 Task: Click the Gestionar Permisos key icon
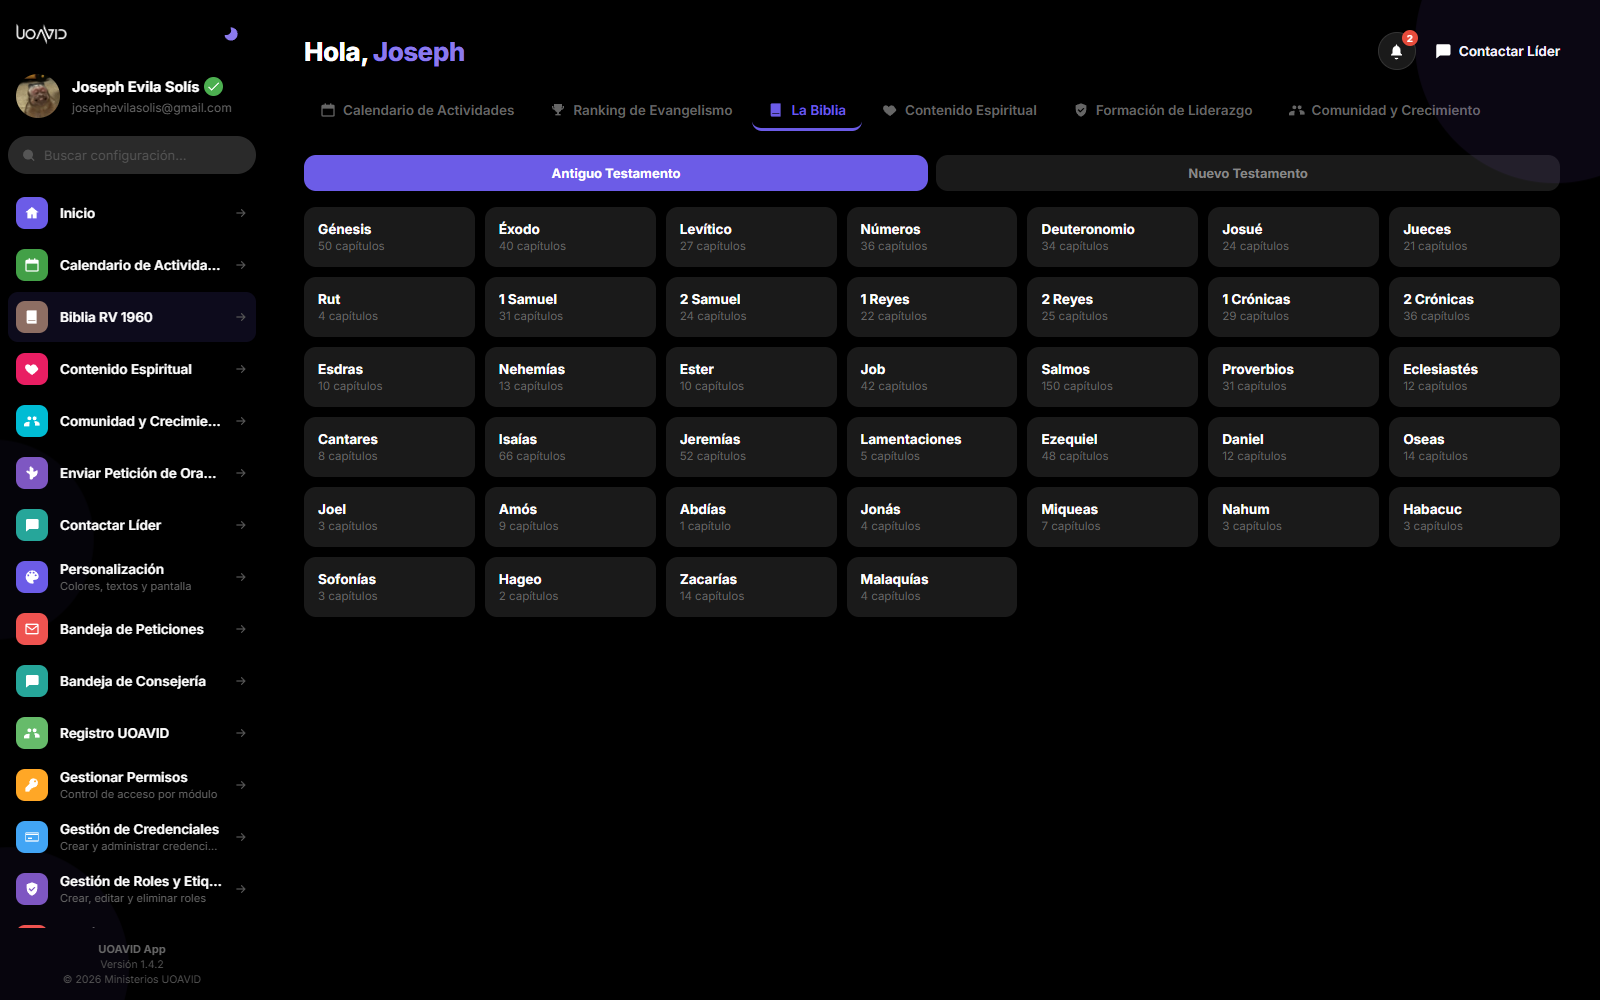[x=32, y=785]
